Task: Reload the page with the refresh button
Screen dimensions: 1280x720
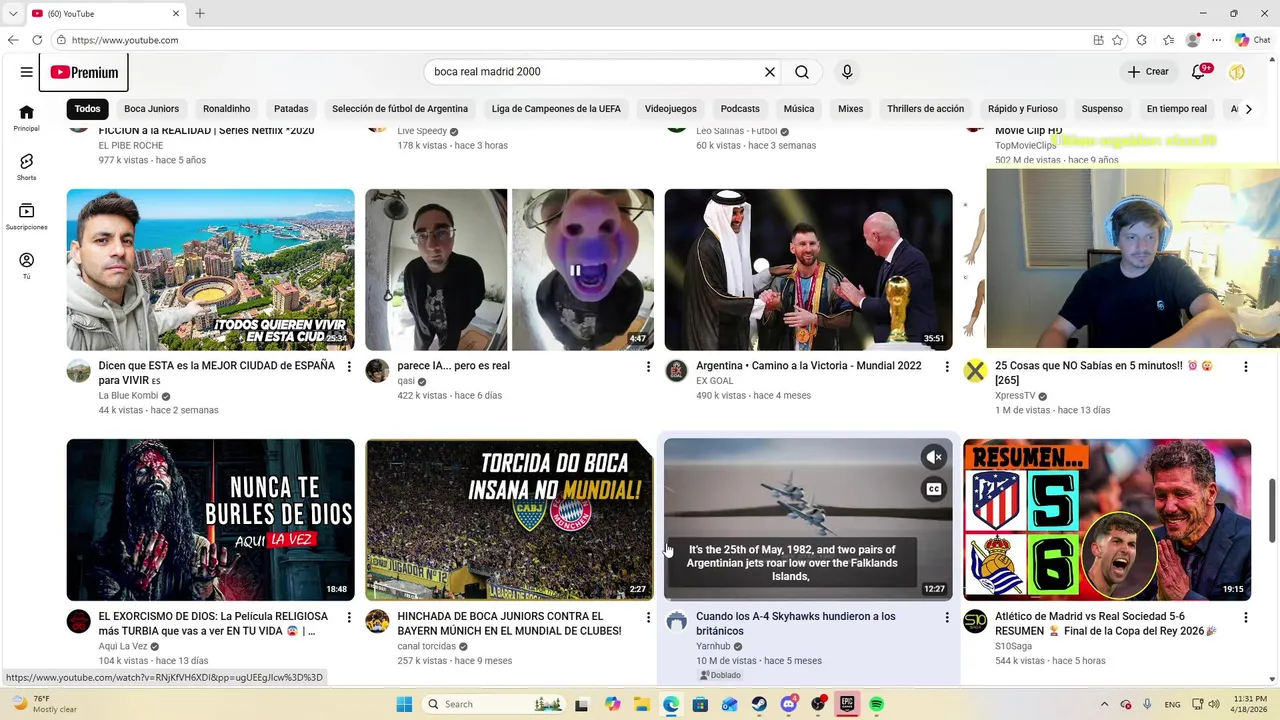Action: (37, 40)
